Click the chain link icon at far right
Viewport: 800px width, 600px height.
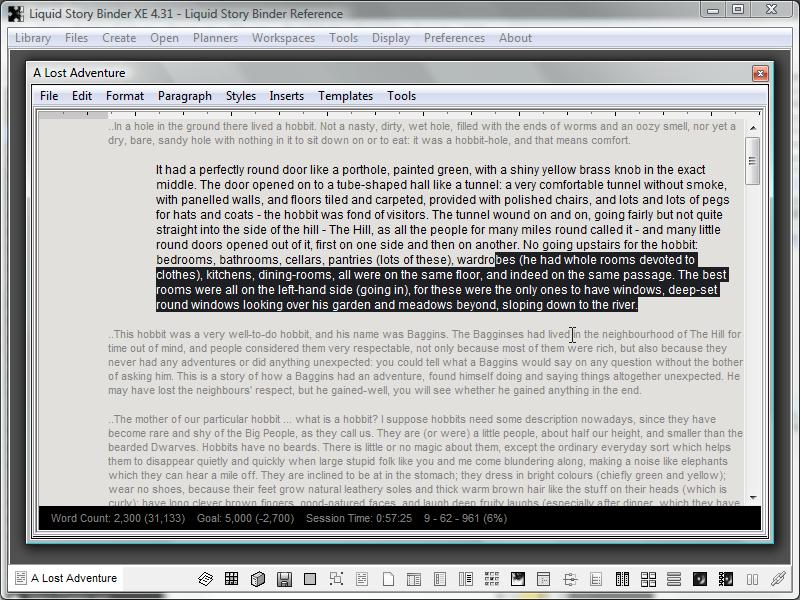pos(778,579)
